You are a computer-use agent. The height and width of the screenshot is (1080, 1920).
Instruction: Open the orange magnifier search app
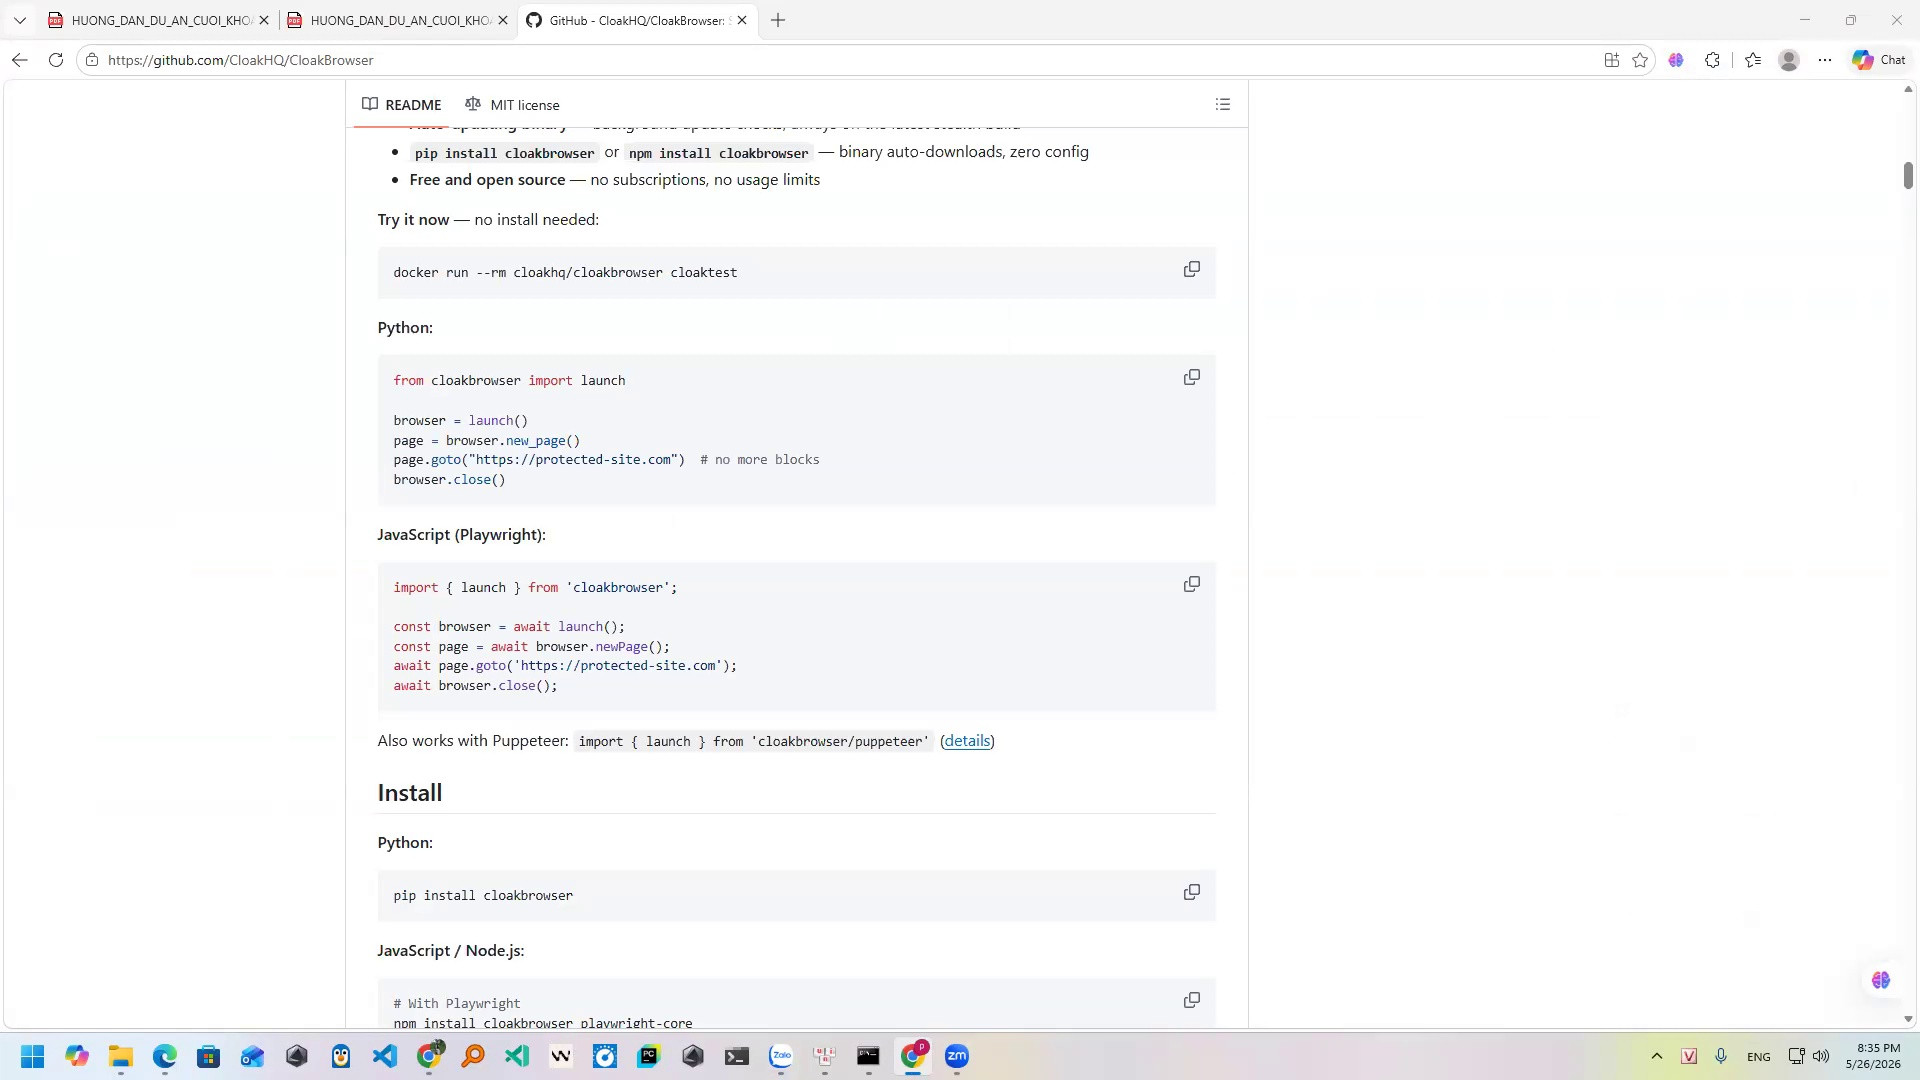(473, 1056)
